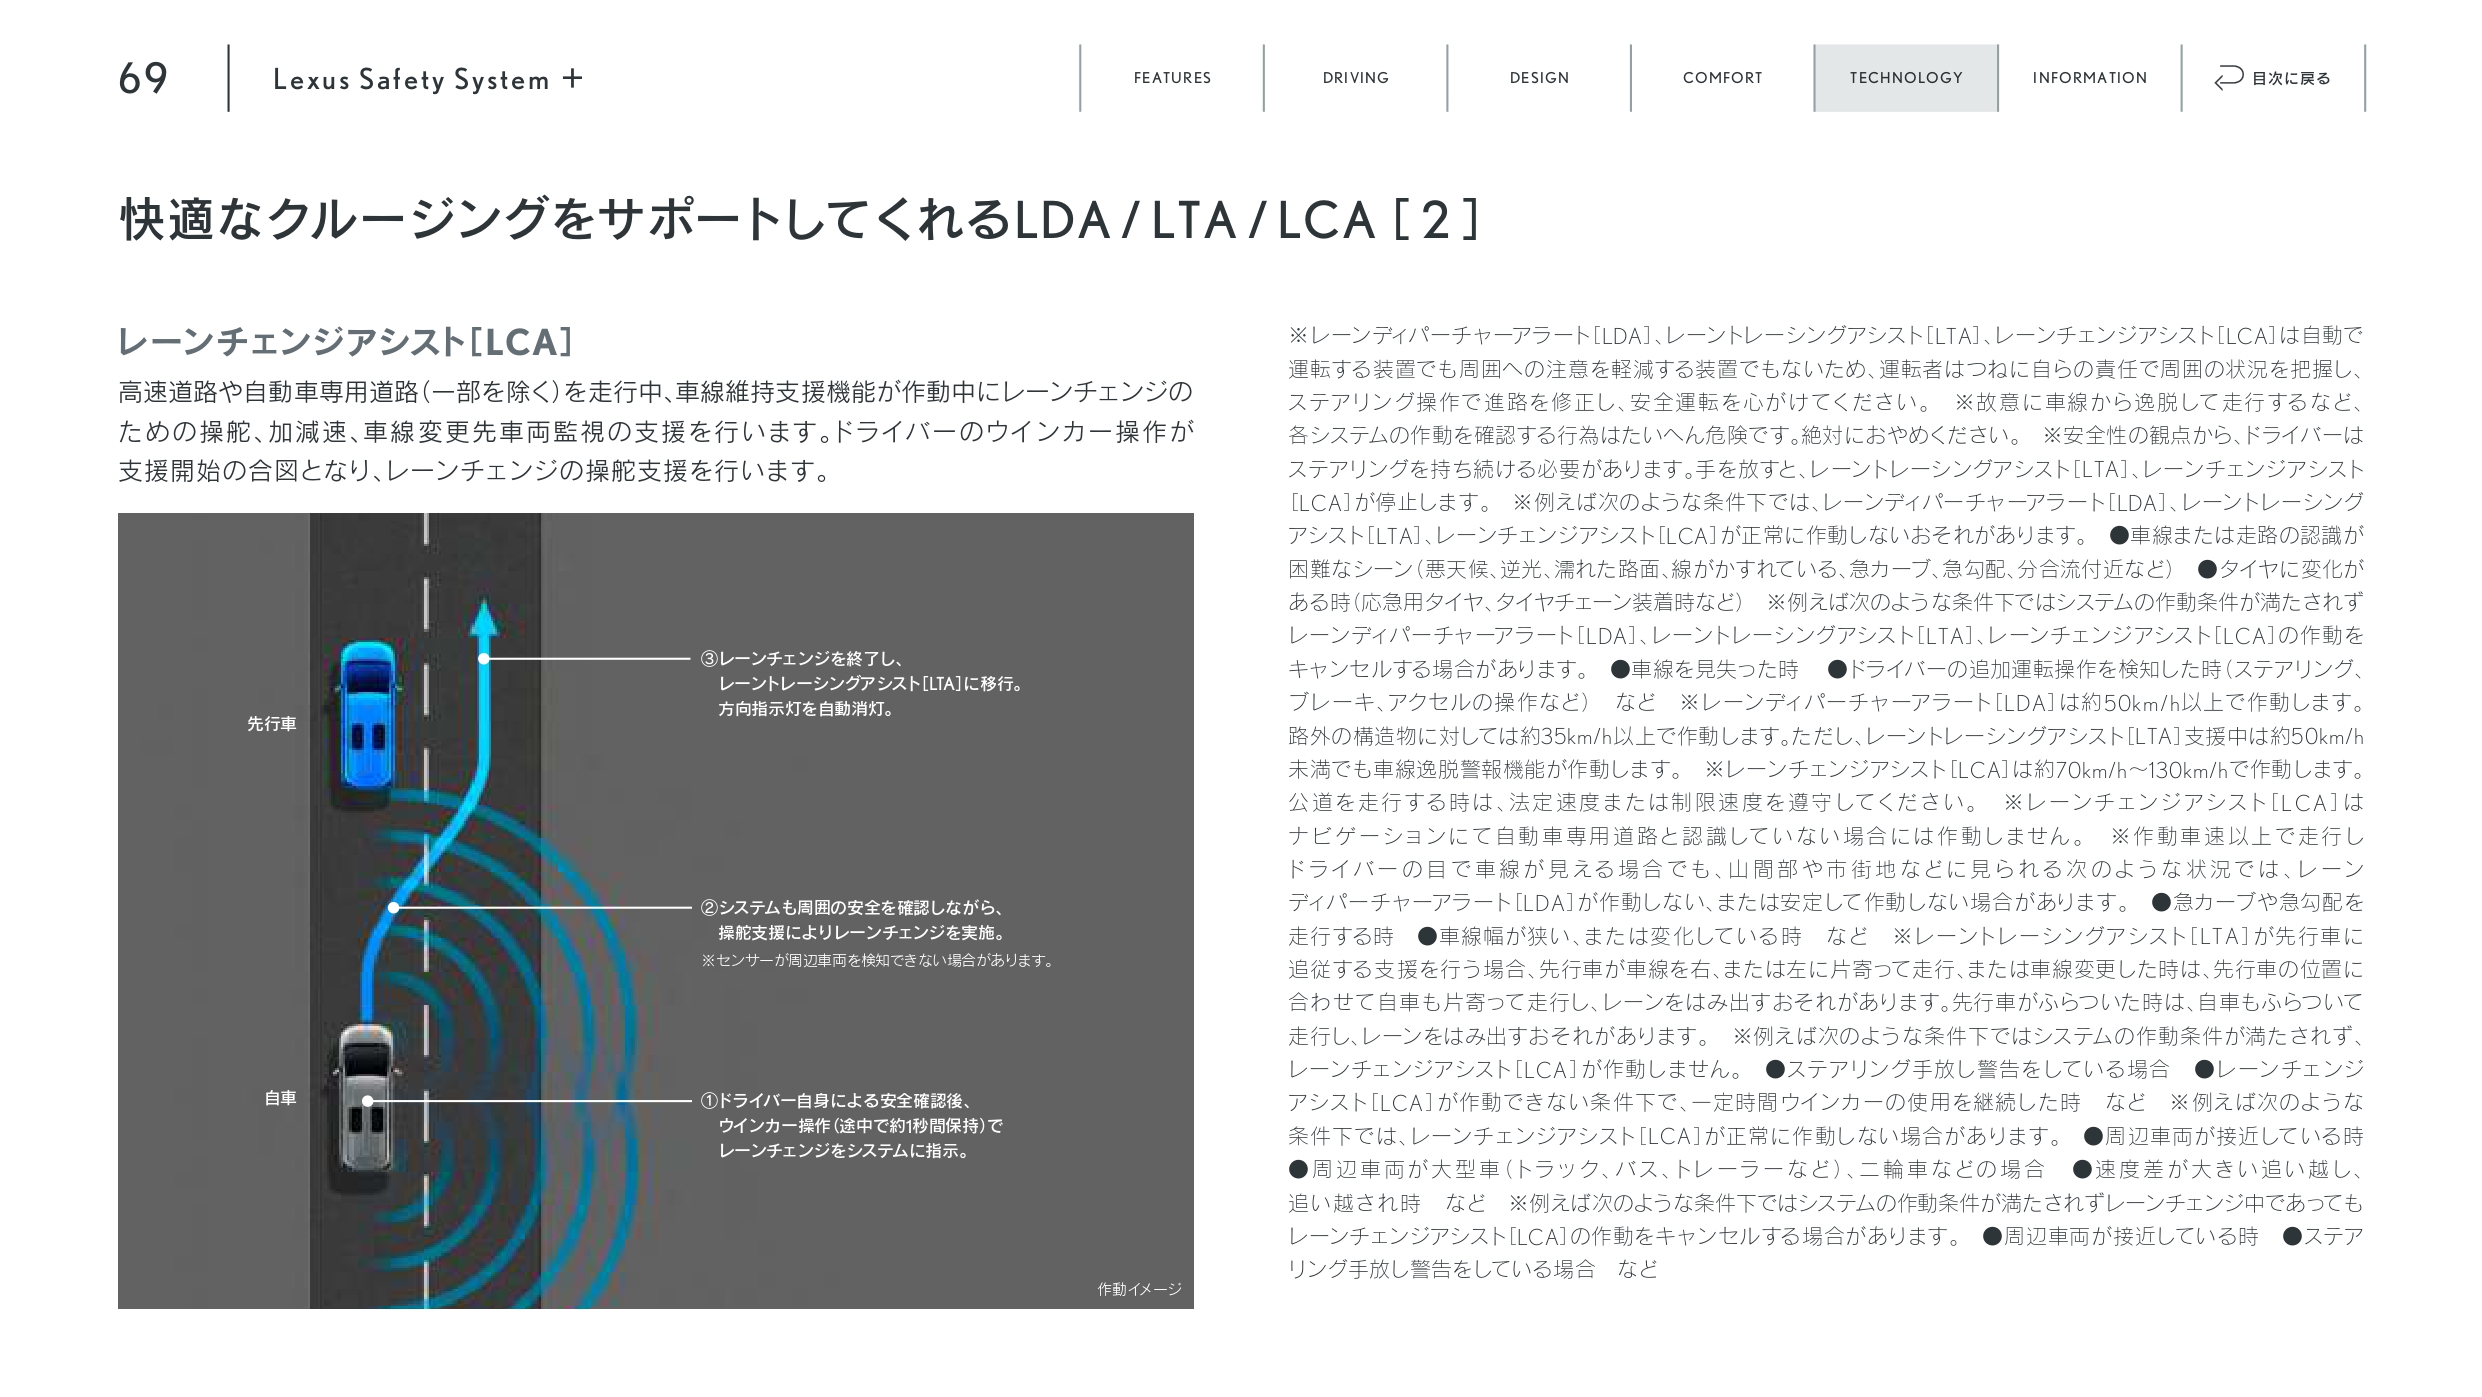2482x1397 pixels.
Task: Click the return arrow icon beside 目次に戻る
Action: pos(2228,78)
